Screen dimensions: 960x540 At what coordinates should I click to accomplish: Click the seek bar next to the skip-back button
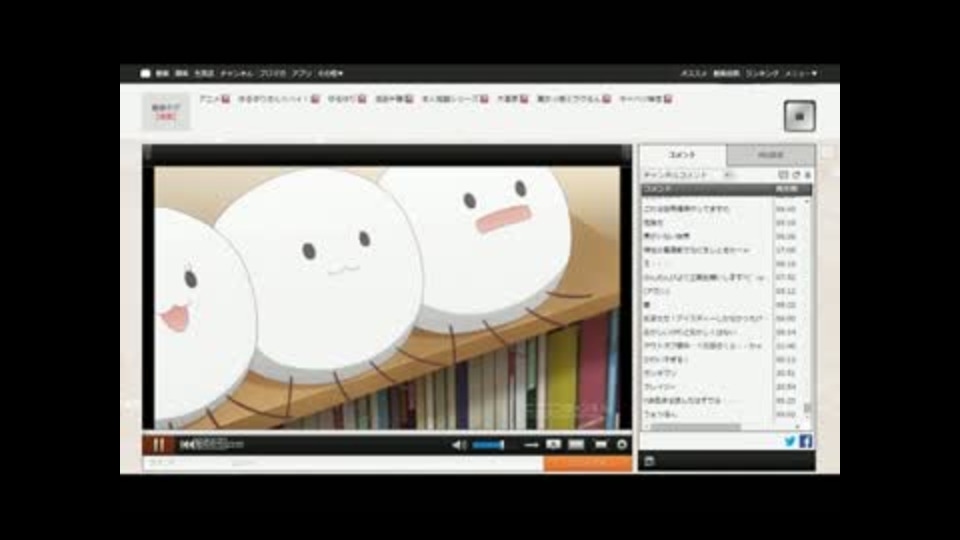tap(220, 444)
